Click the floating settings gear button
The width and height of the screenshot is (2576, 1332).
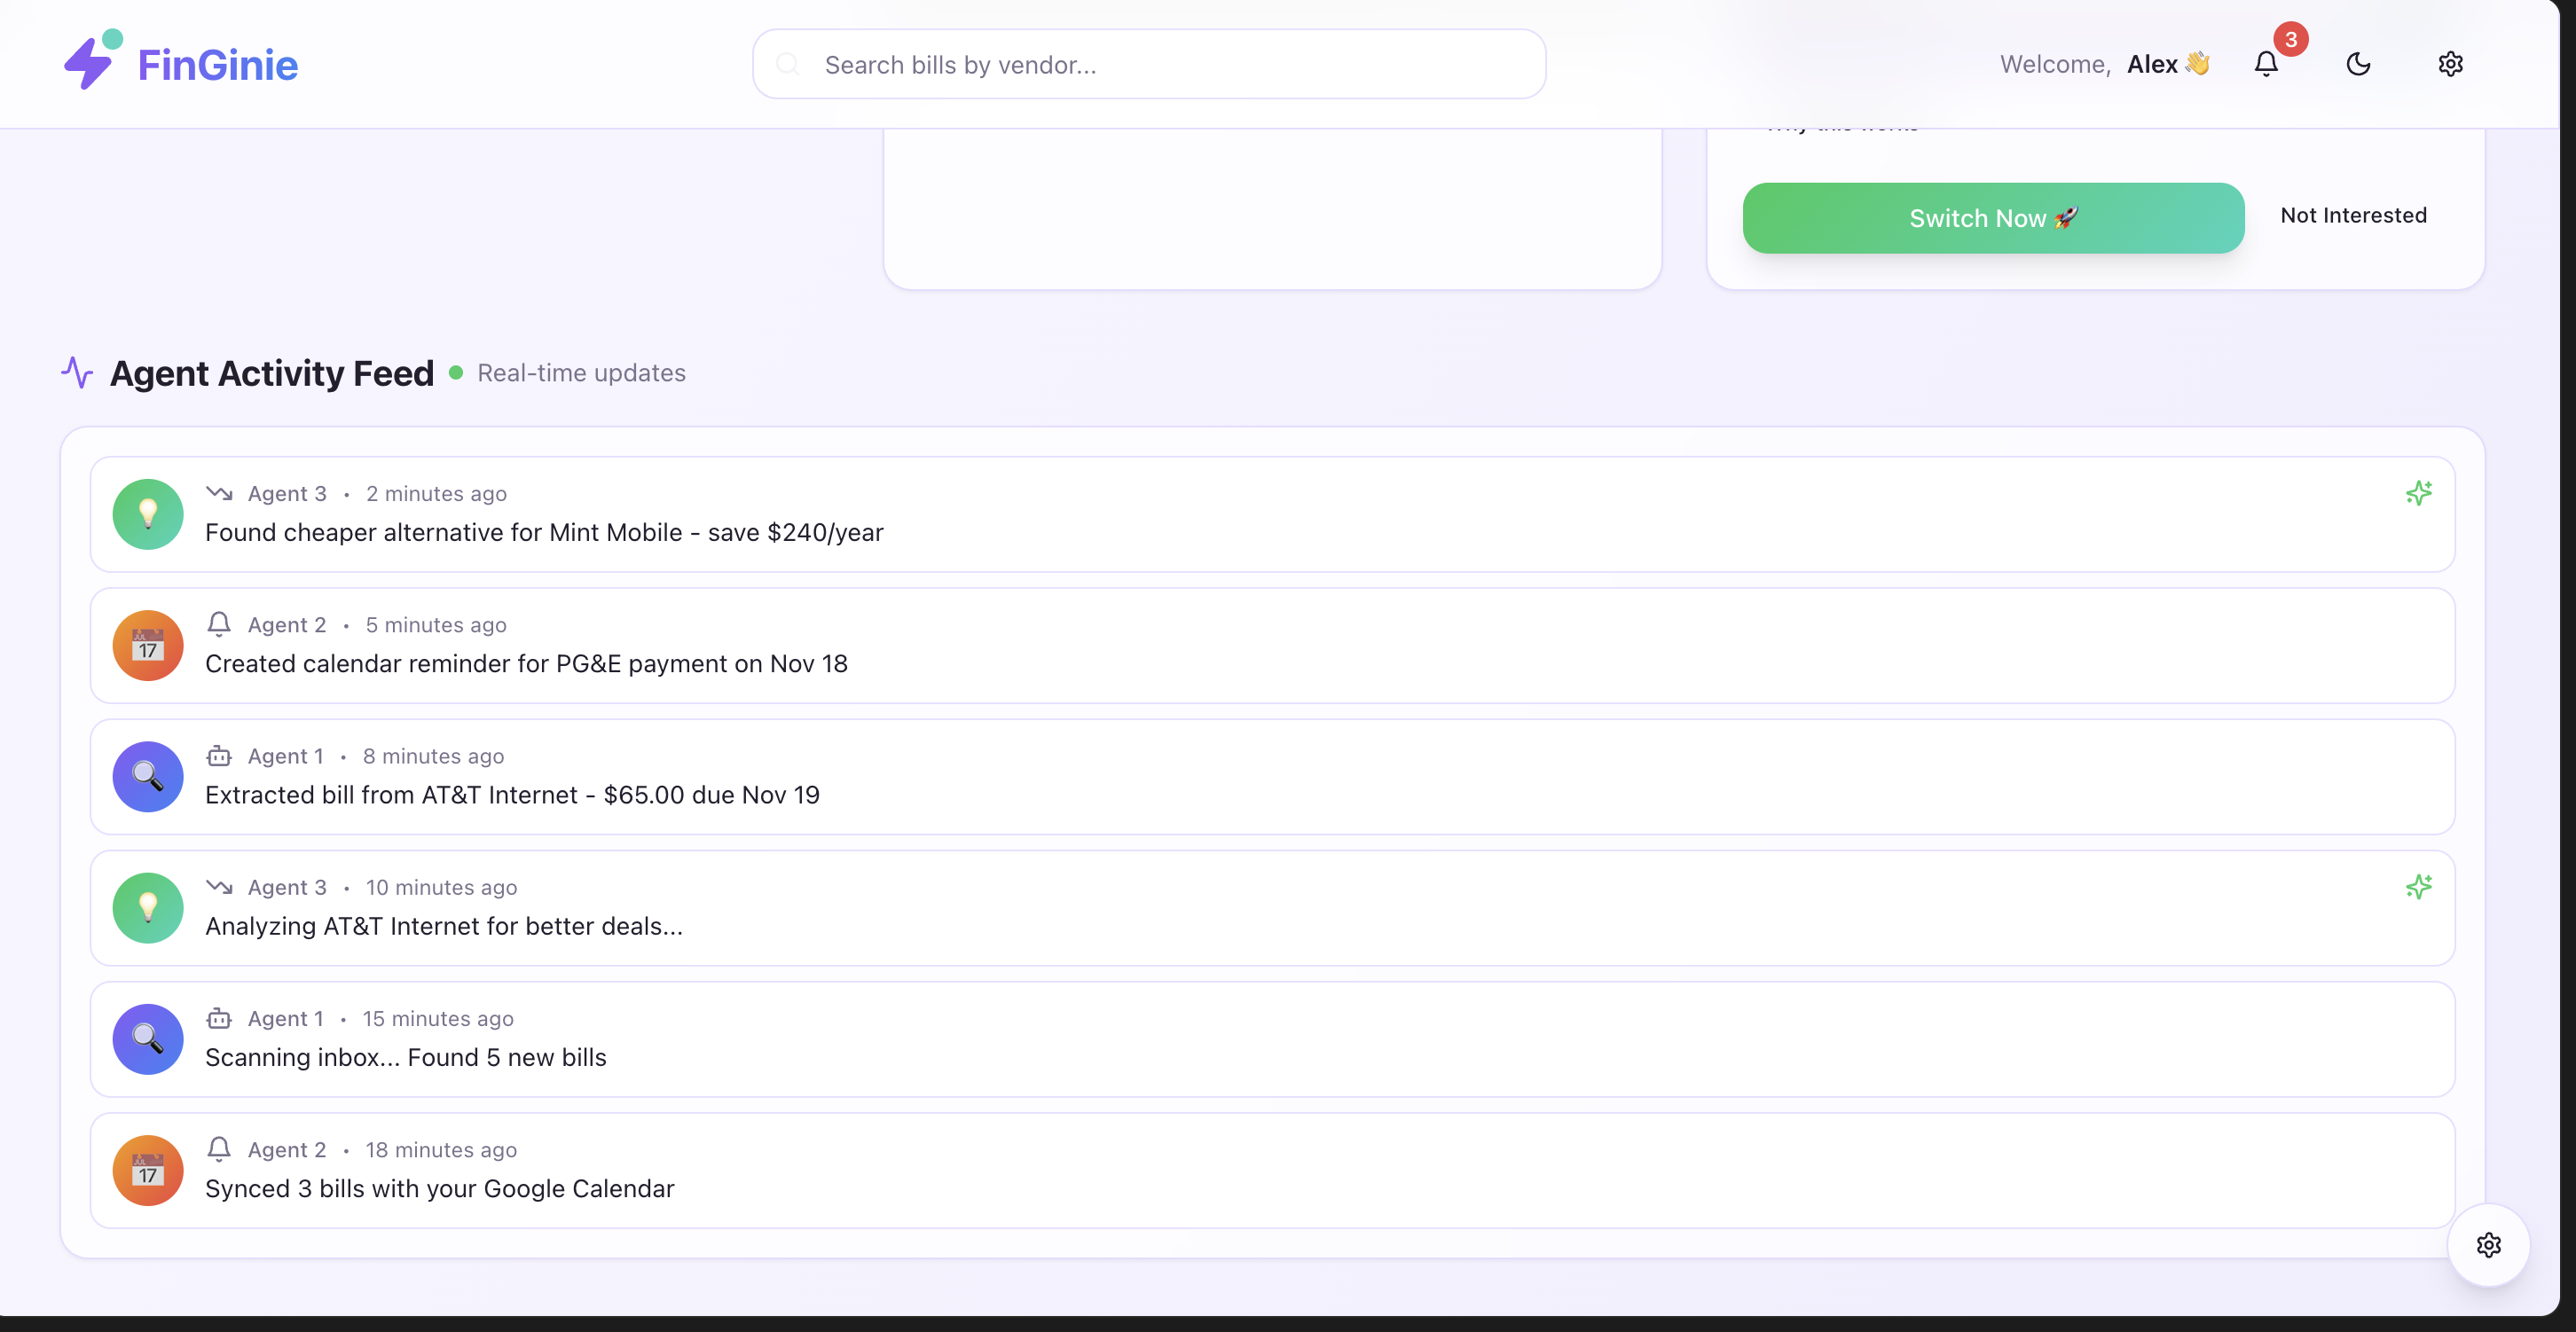[2488, 1244]
